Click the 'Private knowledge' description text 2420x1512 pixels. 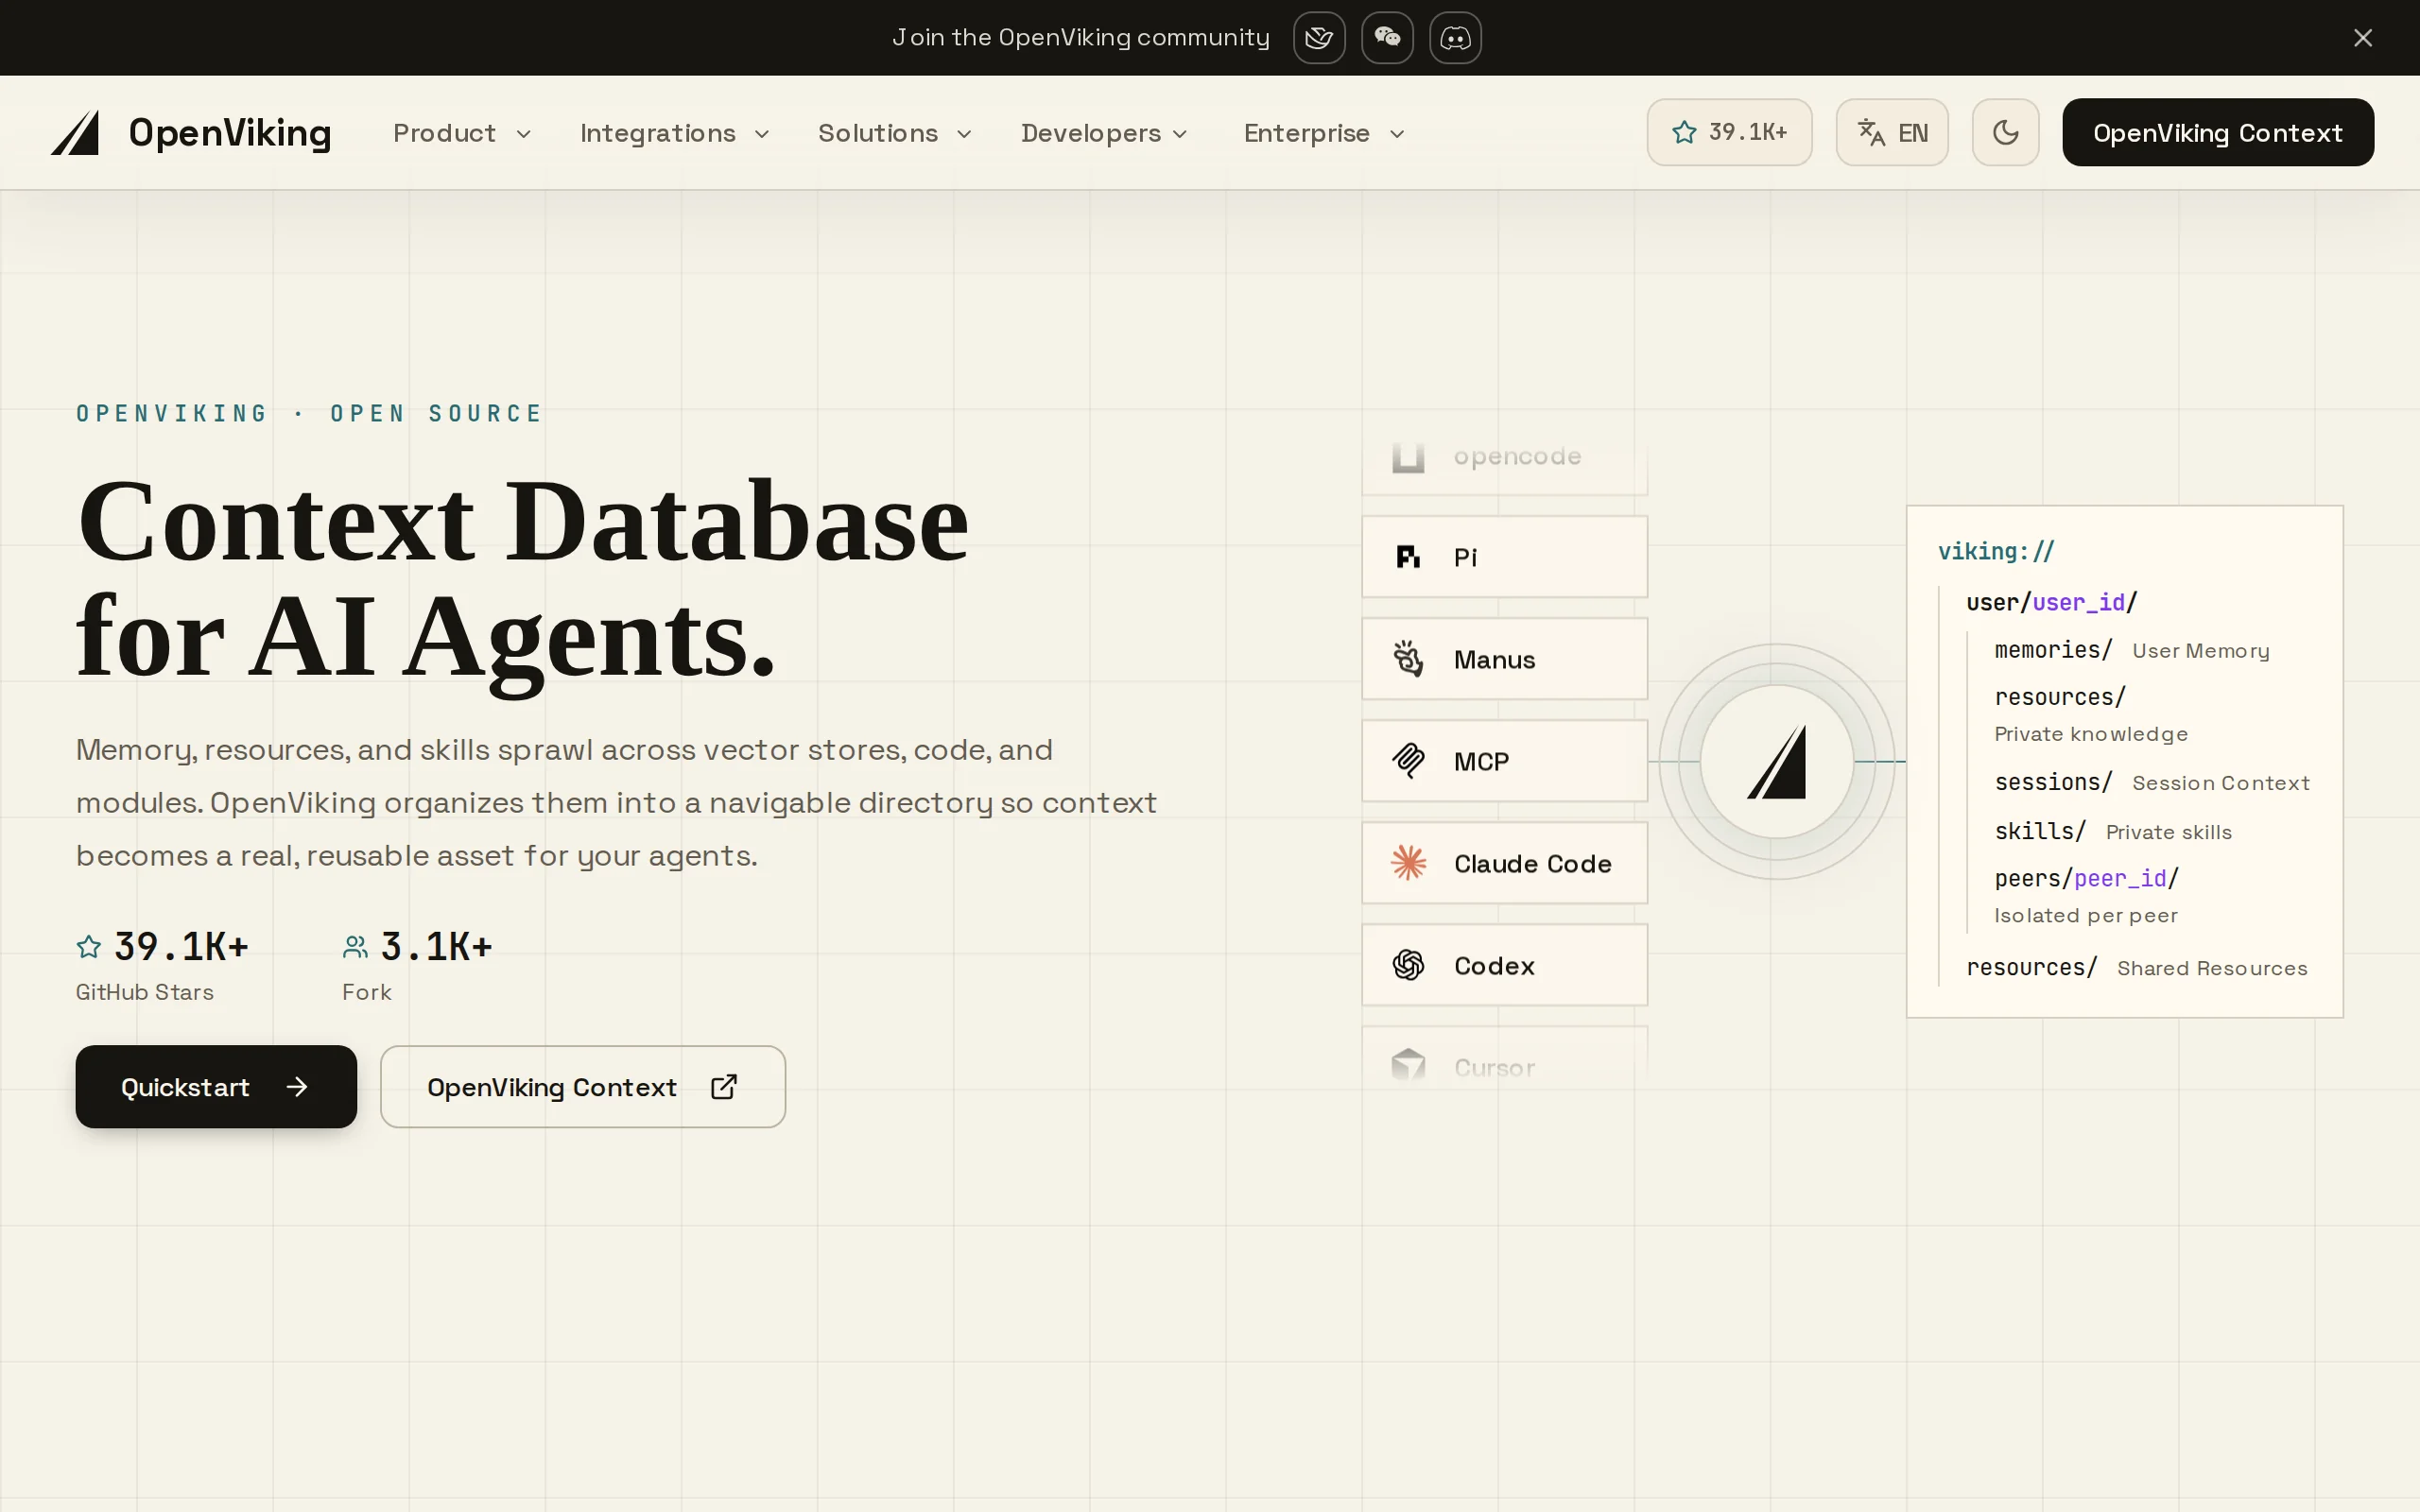(2091, 734)
